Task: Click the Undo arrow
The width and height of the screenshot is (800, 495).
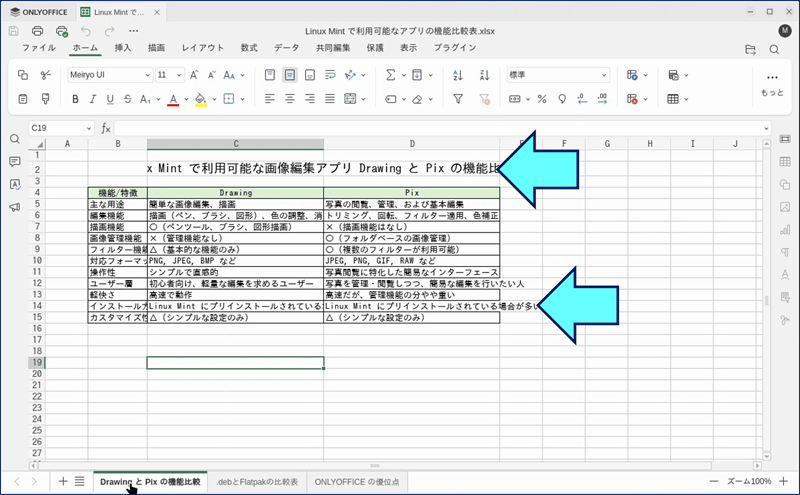Action: [86, 31]
